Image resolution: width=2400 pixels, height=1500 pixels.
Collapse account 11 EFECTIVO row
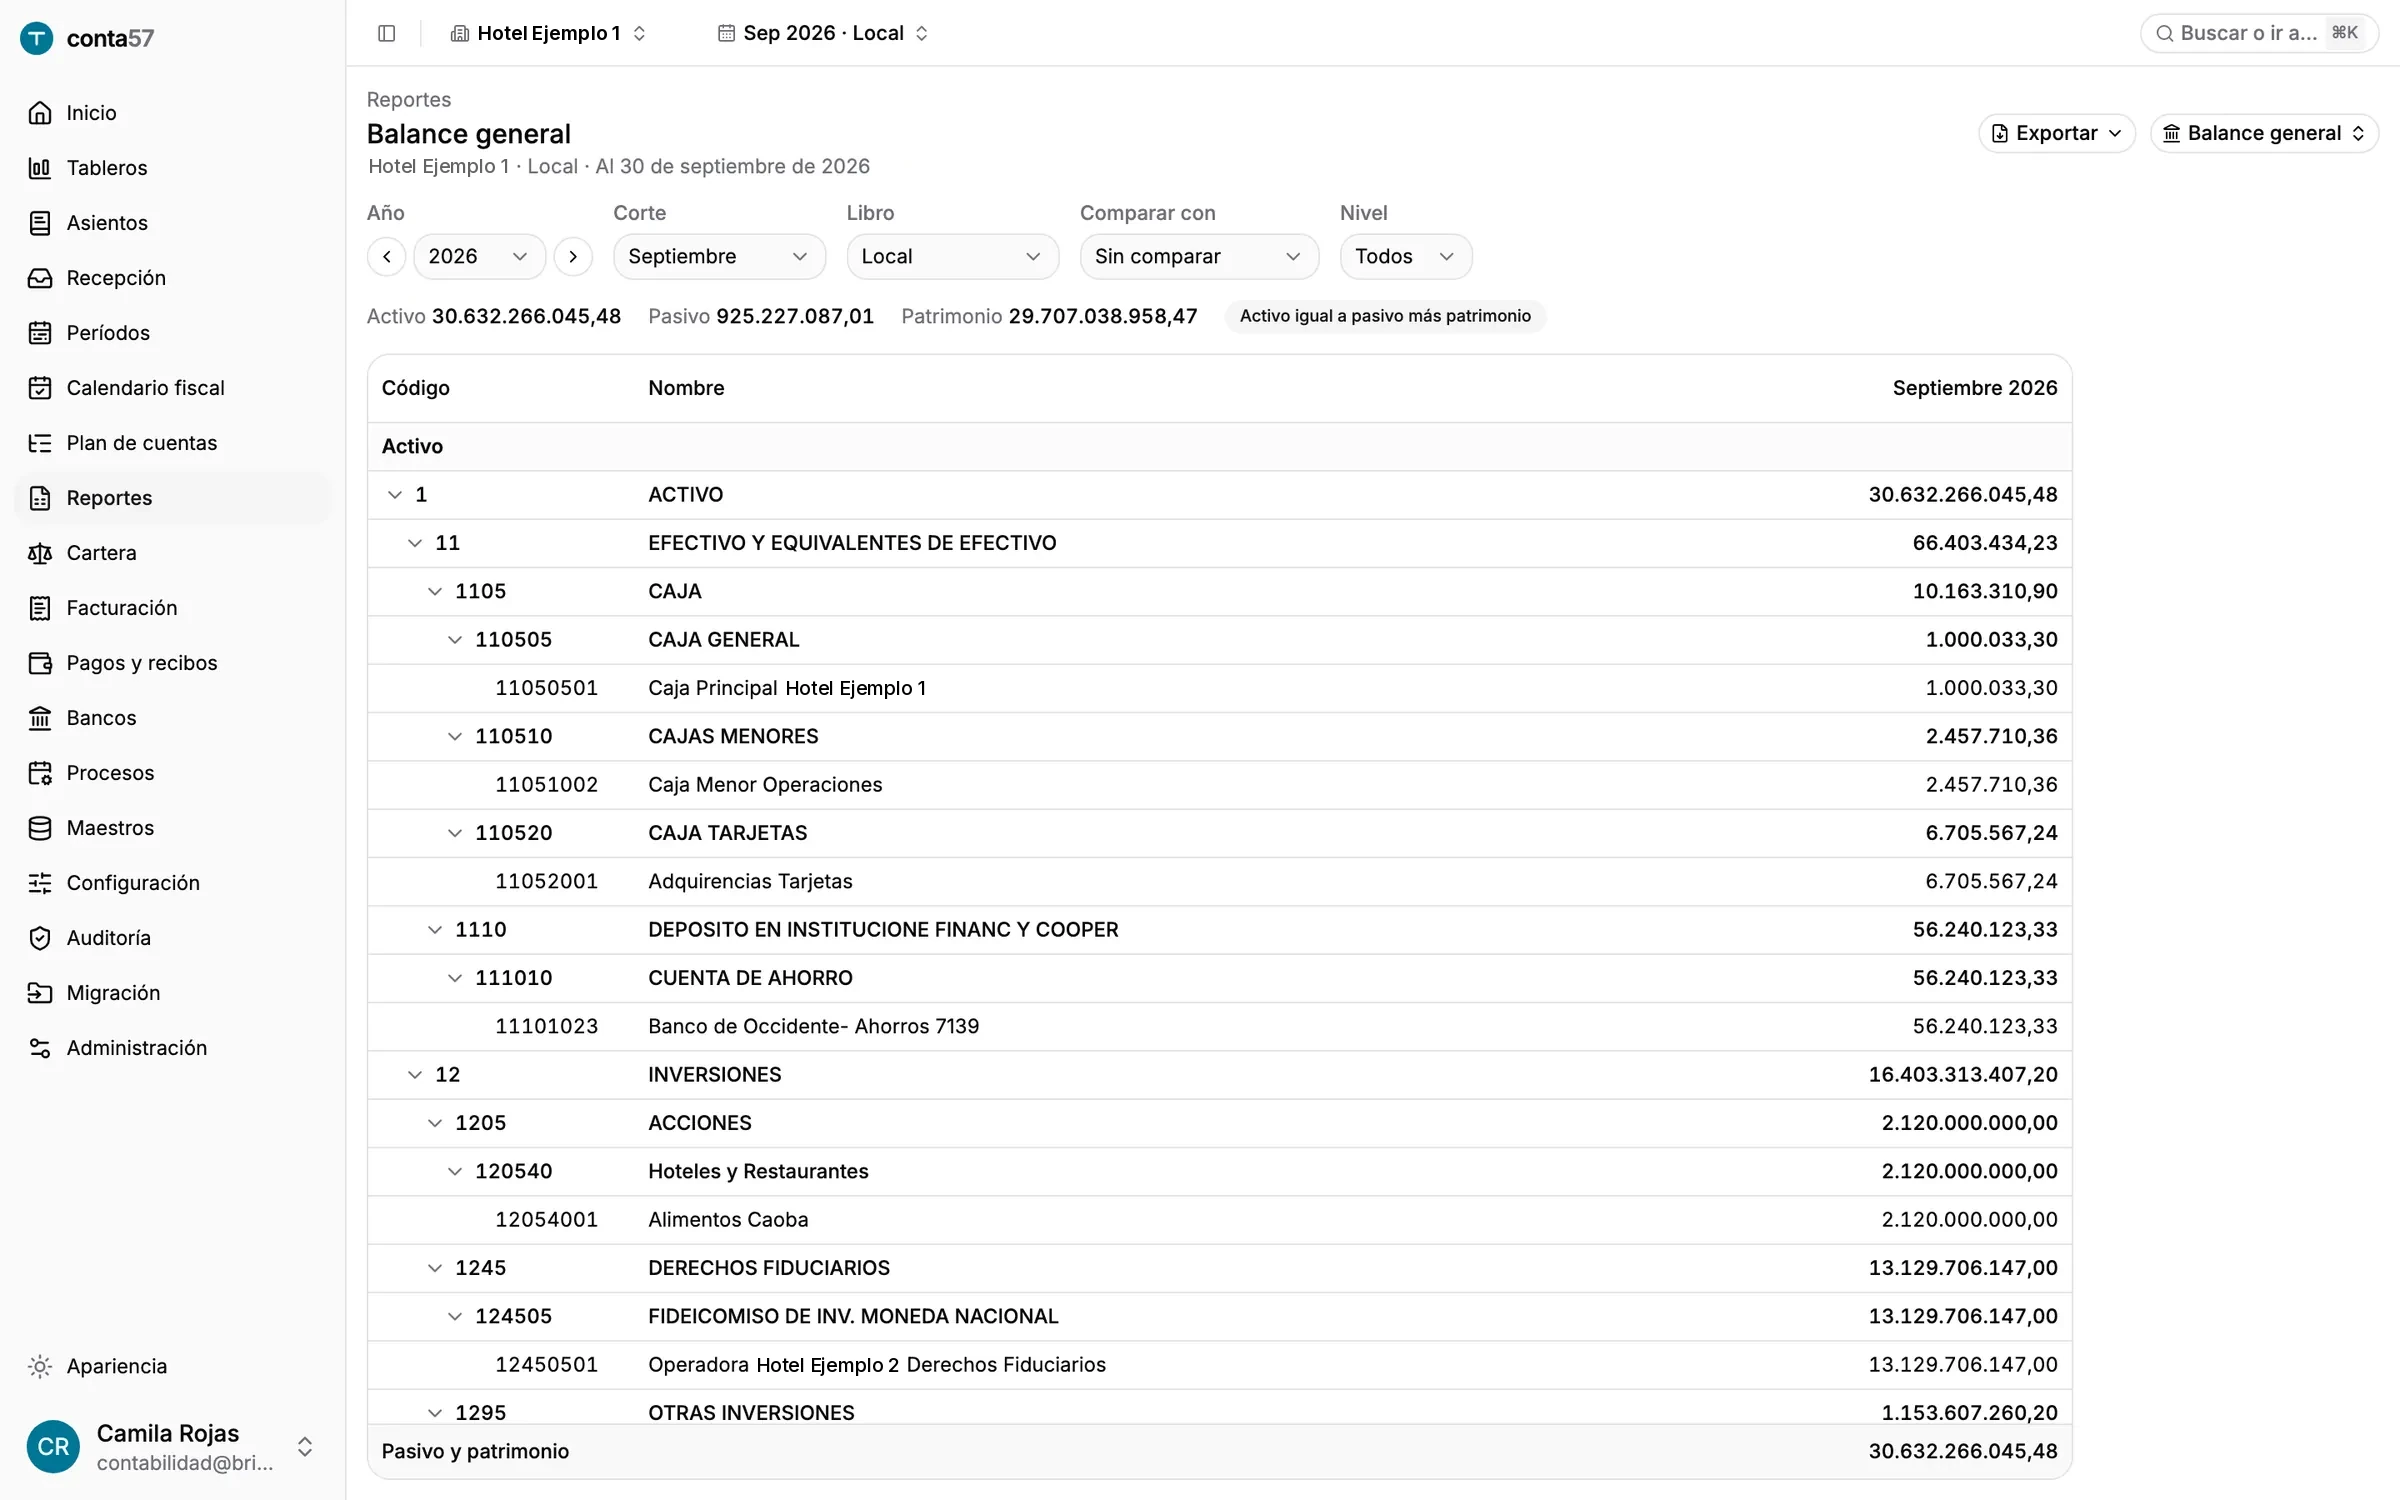point(415,543)
